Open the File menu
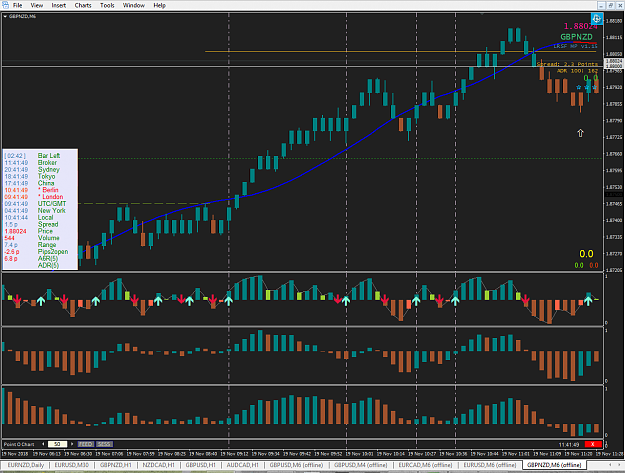The image size is (625, 473). pyautogui.click(x=17, y=5)
